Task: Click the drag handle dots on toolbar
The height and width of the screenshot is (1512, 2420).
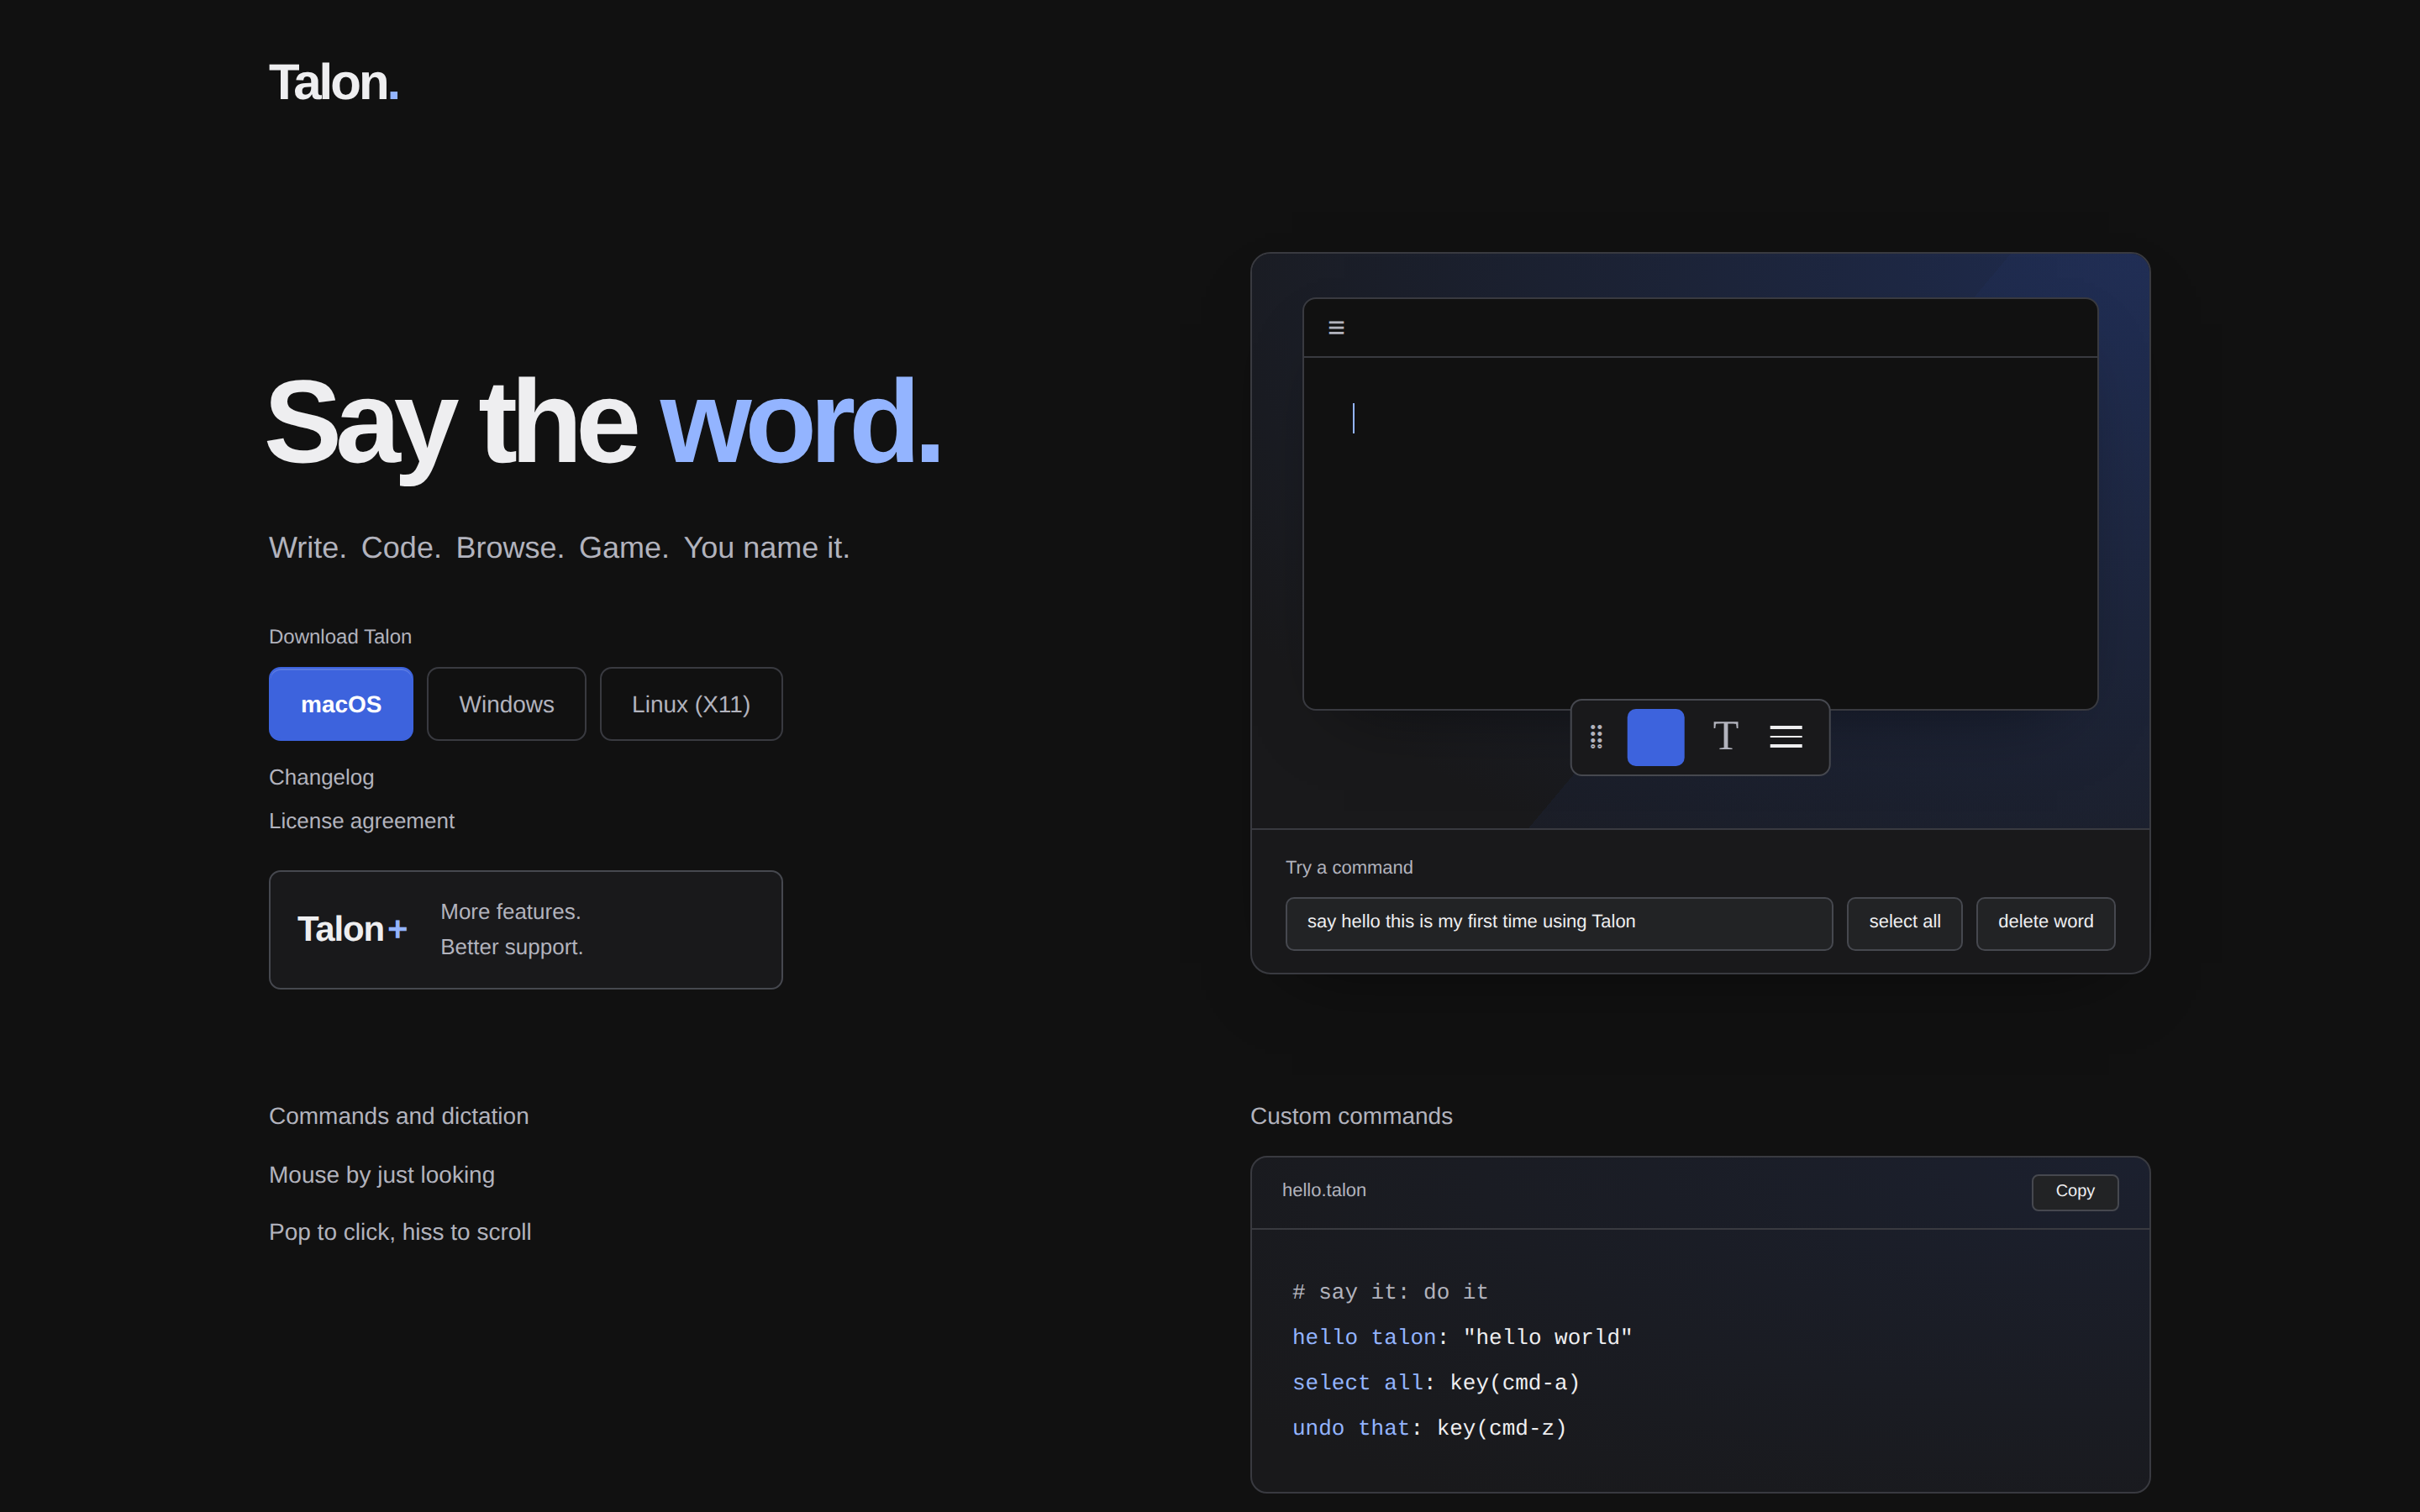Action: [x=1596, y=737]
